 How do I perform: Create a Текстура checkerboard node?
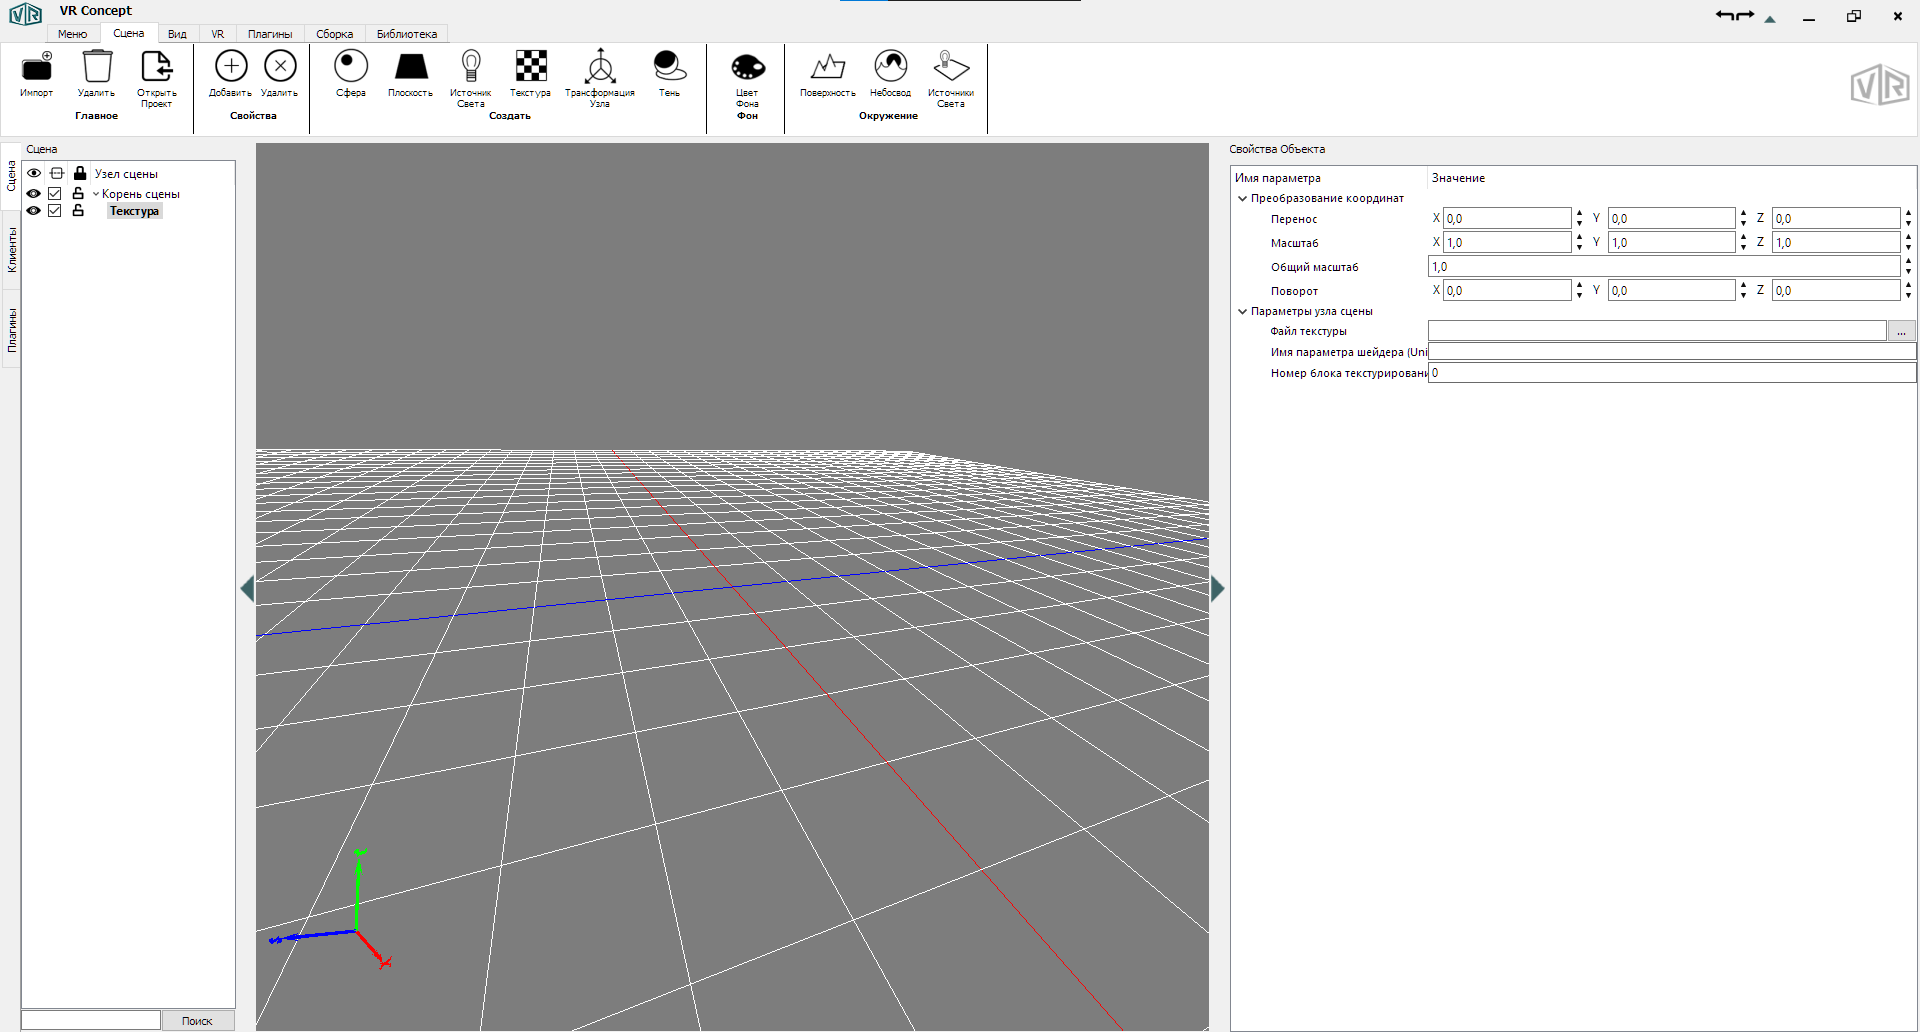(531, 66)
